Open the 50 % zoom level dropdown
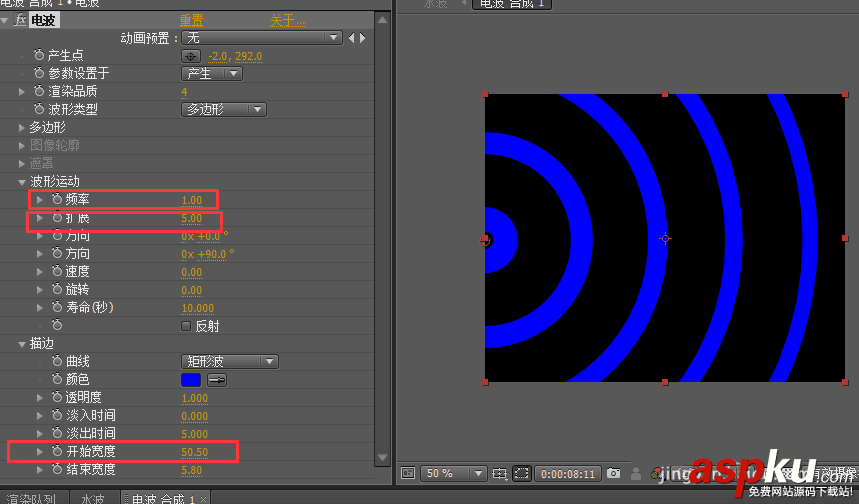The image size is (859, 504). 453,473
